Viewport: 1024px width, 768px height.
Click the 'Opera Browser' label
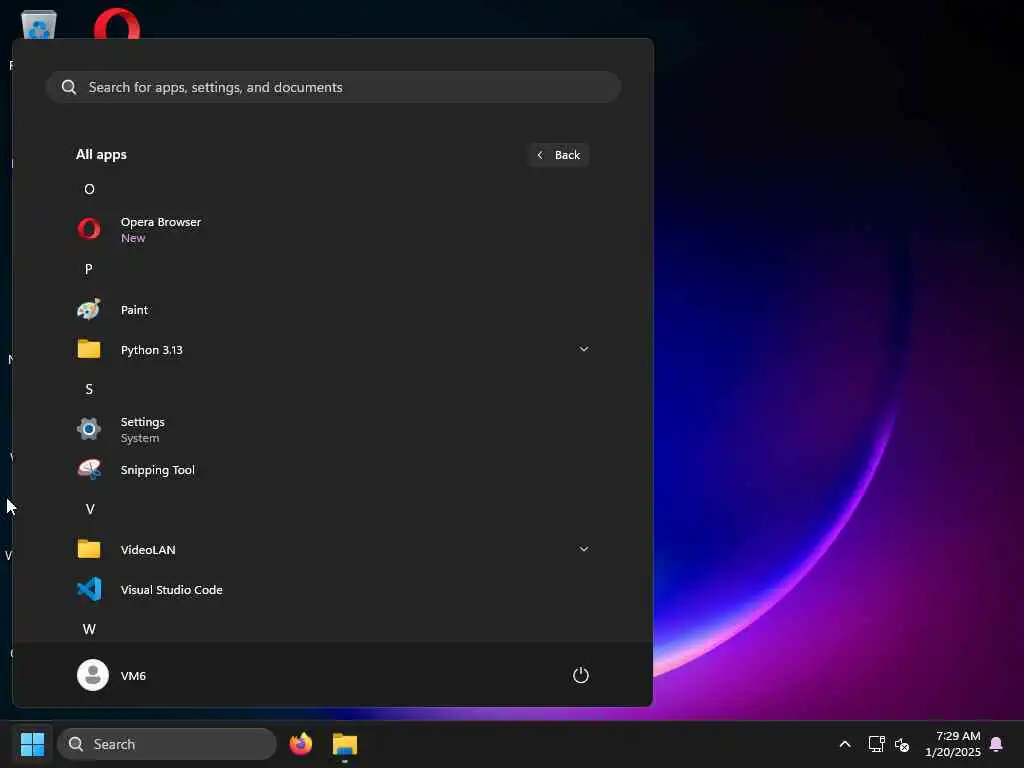click(x=161, y=222)
